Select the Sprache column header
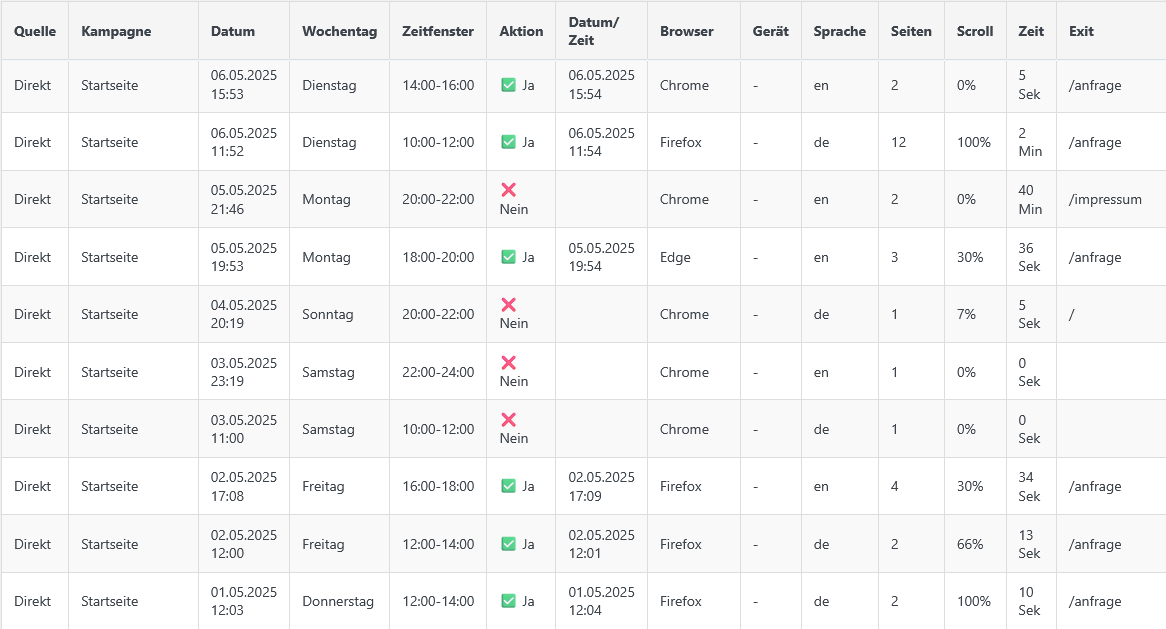The height and width of the screenshot is (629, 1166). (839, 31)
